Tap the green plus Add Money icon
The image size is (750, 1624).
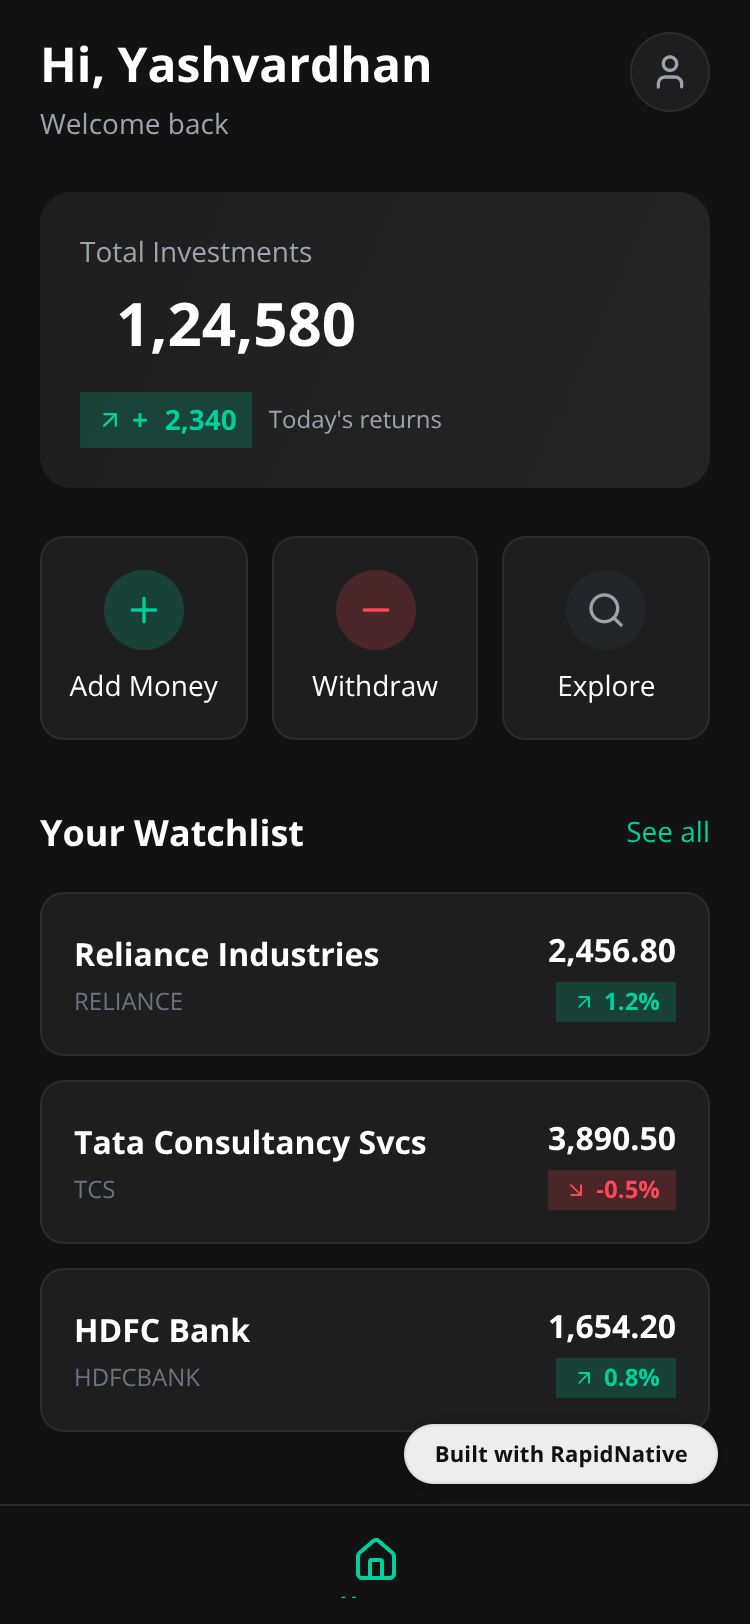click(x=144, y=610)
